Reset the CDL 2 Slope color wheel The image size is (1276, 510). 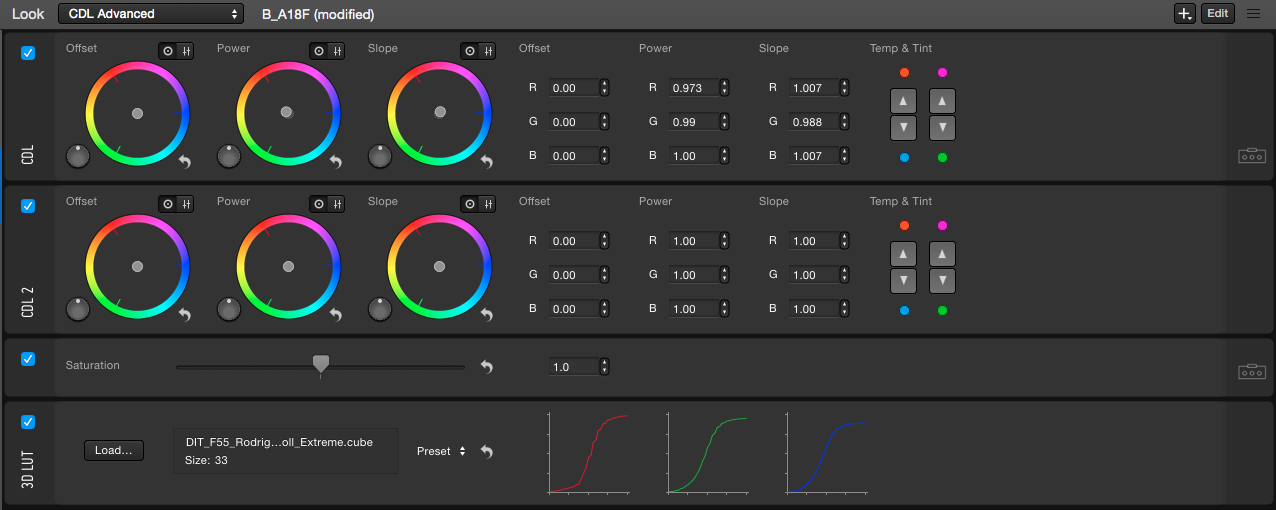485,315
